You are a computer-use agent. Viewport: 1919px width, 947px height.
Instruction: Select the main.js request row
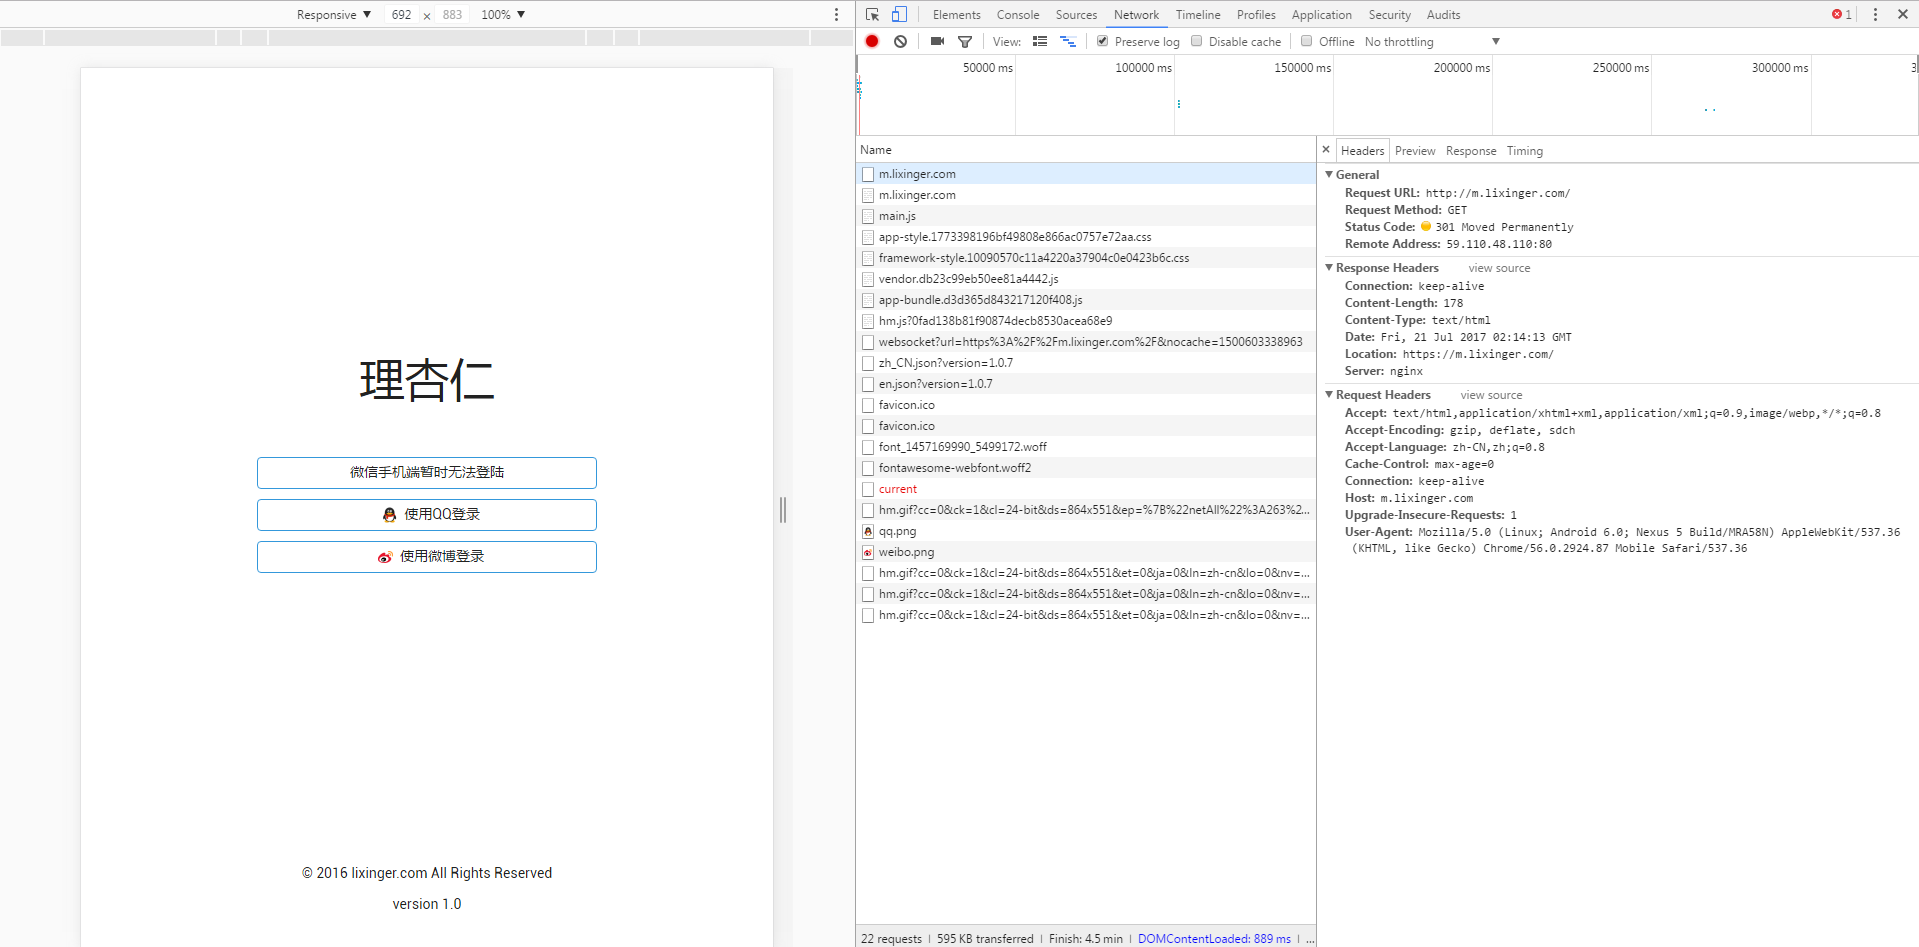tap(897, 216)
